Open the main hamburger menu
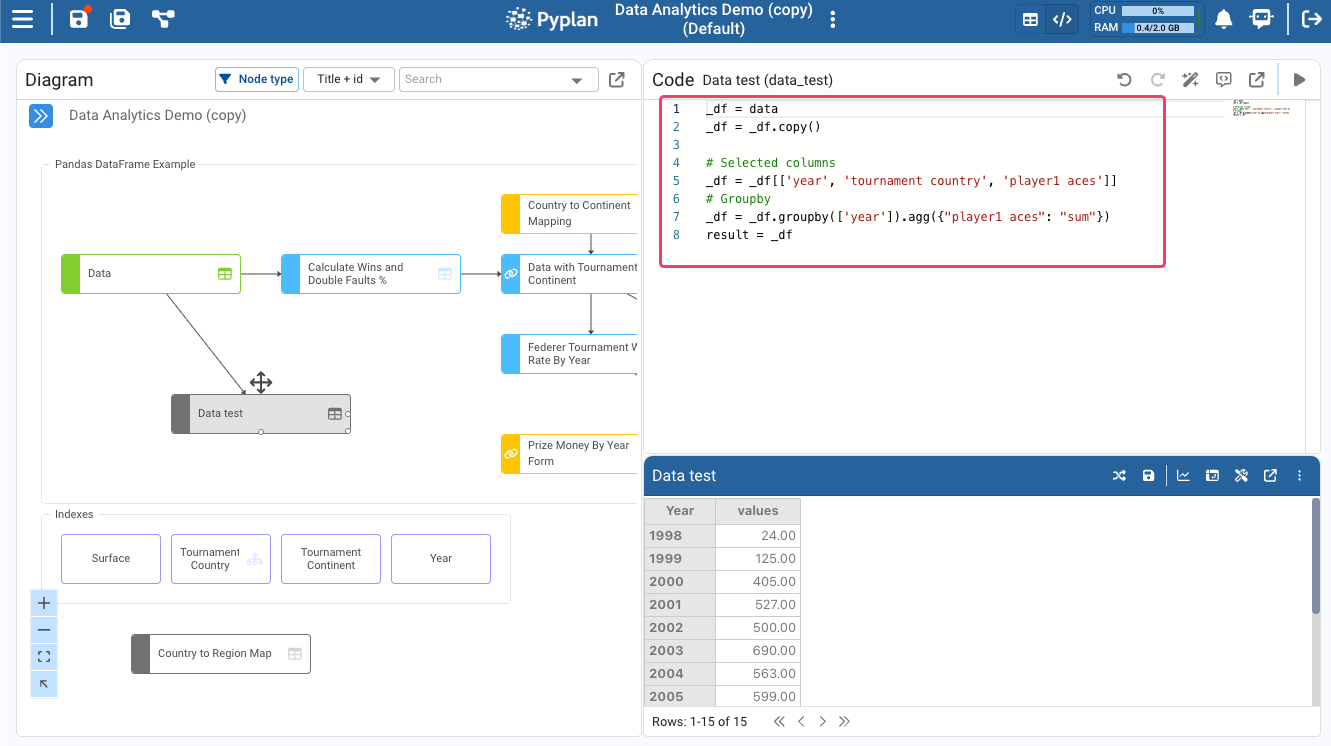The width and height of the screenshot is (1331, 746). click(x=22, y=19)
